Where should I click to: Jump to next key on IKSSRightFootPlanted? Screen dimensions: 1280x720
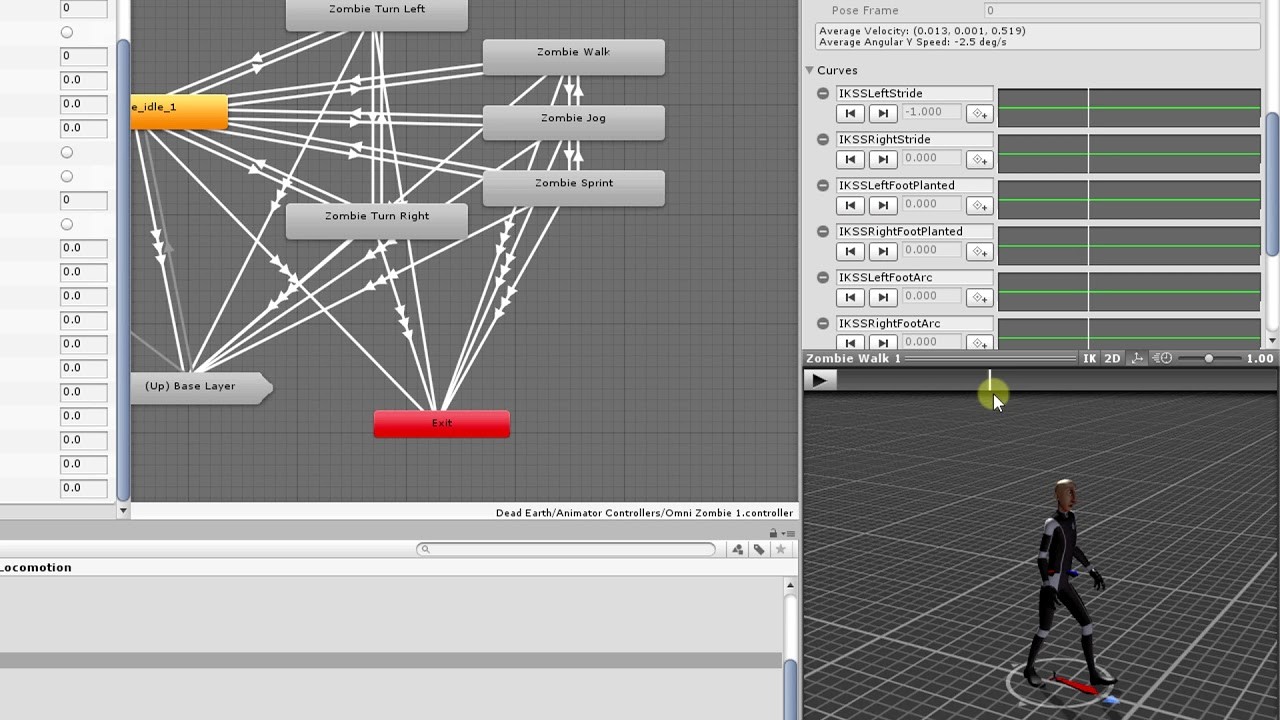point(883,251)
